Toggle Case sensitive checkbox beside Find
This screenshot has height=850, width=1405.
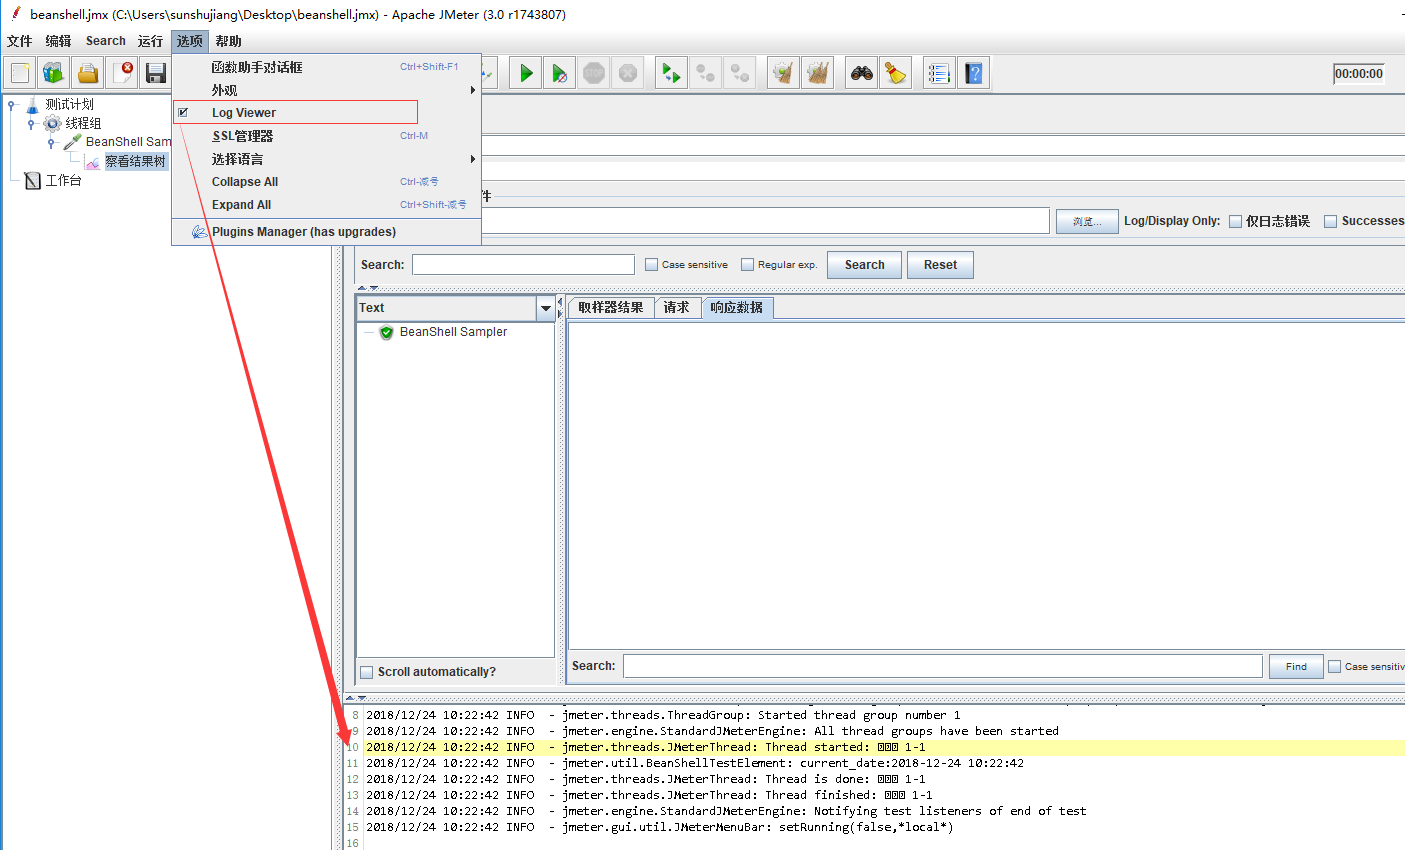pyautogui.click(x=1335, y=666)
